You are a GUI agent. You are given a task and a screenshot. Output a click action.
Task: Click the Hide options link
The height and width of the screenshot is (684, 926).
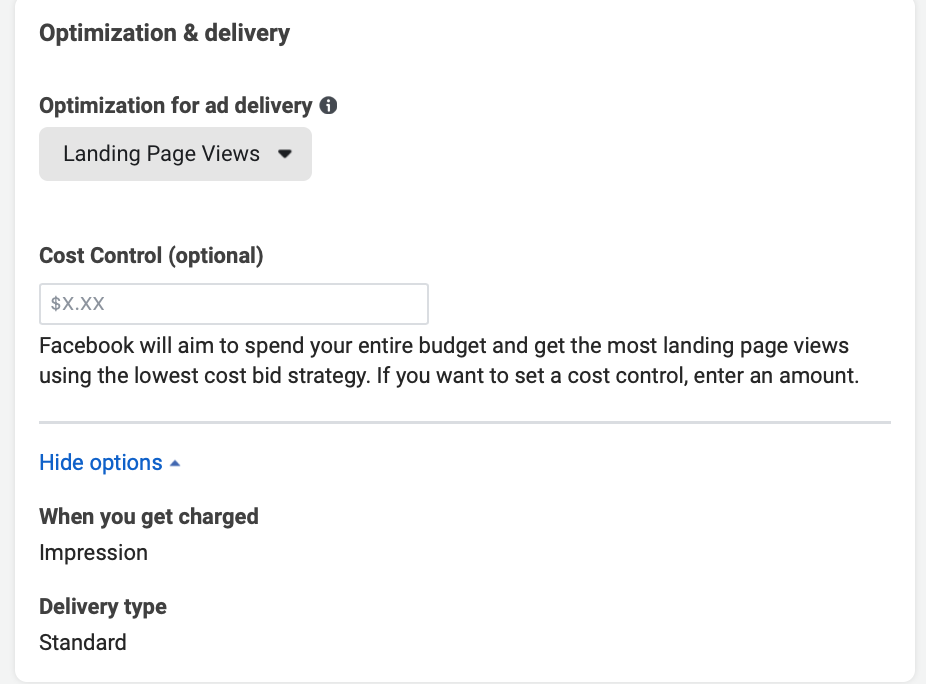100,463
